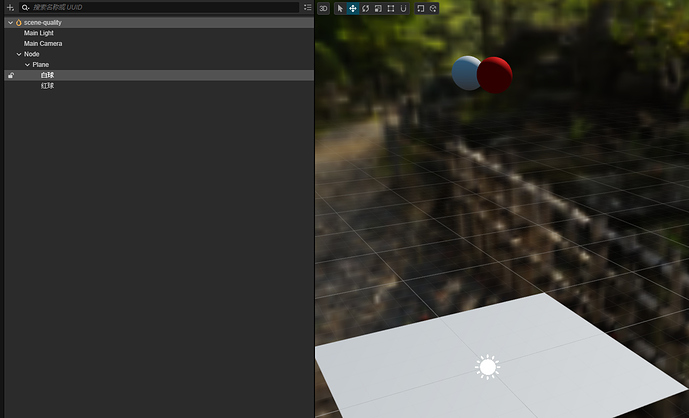689x418 pixels.
Task: Select the Plane node
Action: click(40, 65)
